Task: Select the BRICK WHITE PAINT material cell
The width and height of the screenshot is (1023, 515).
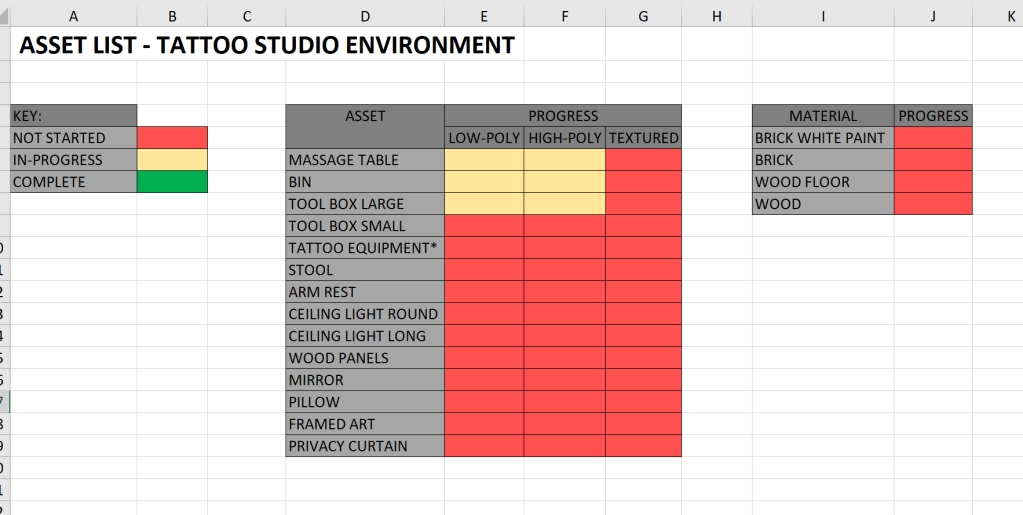Action: (823, 138)
